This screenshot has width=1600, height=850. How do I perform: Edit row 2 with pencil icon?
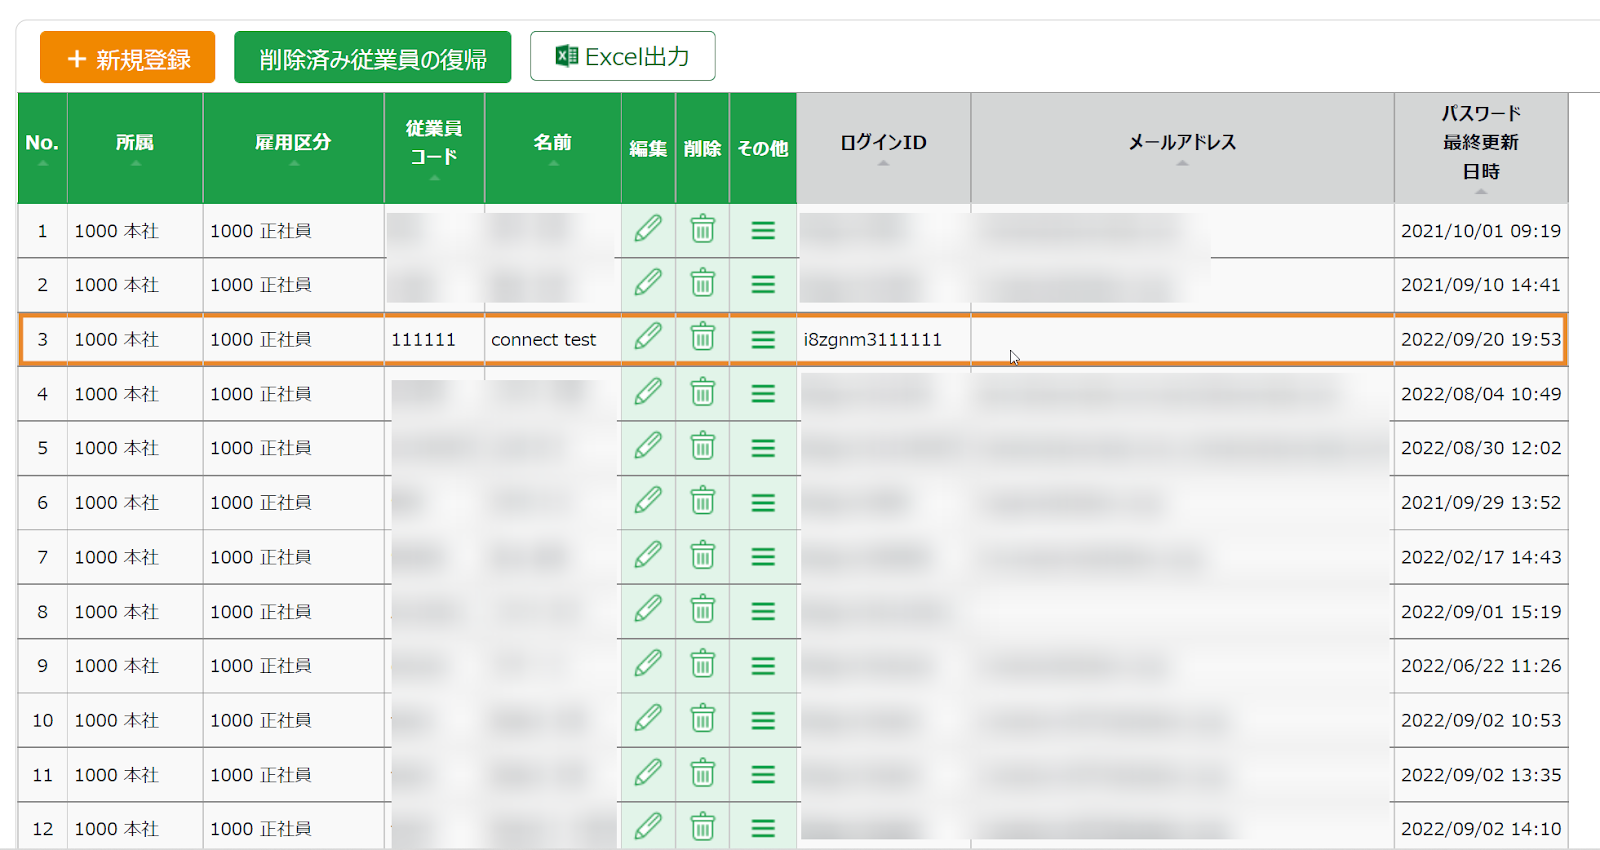coord(648,283)
